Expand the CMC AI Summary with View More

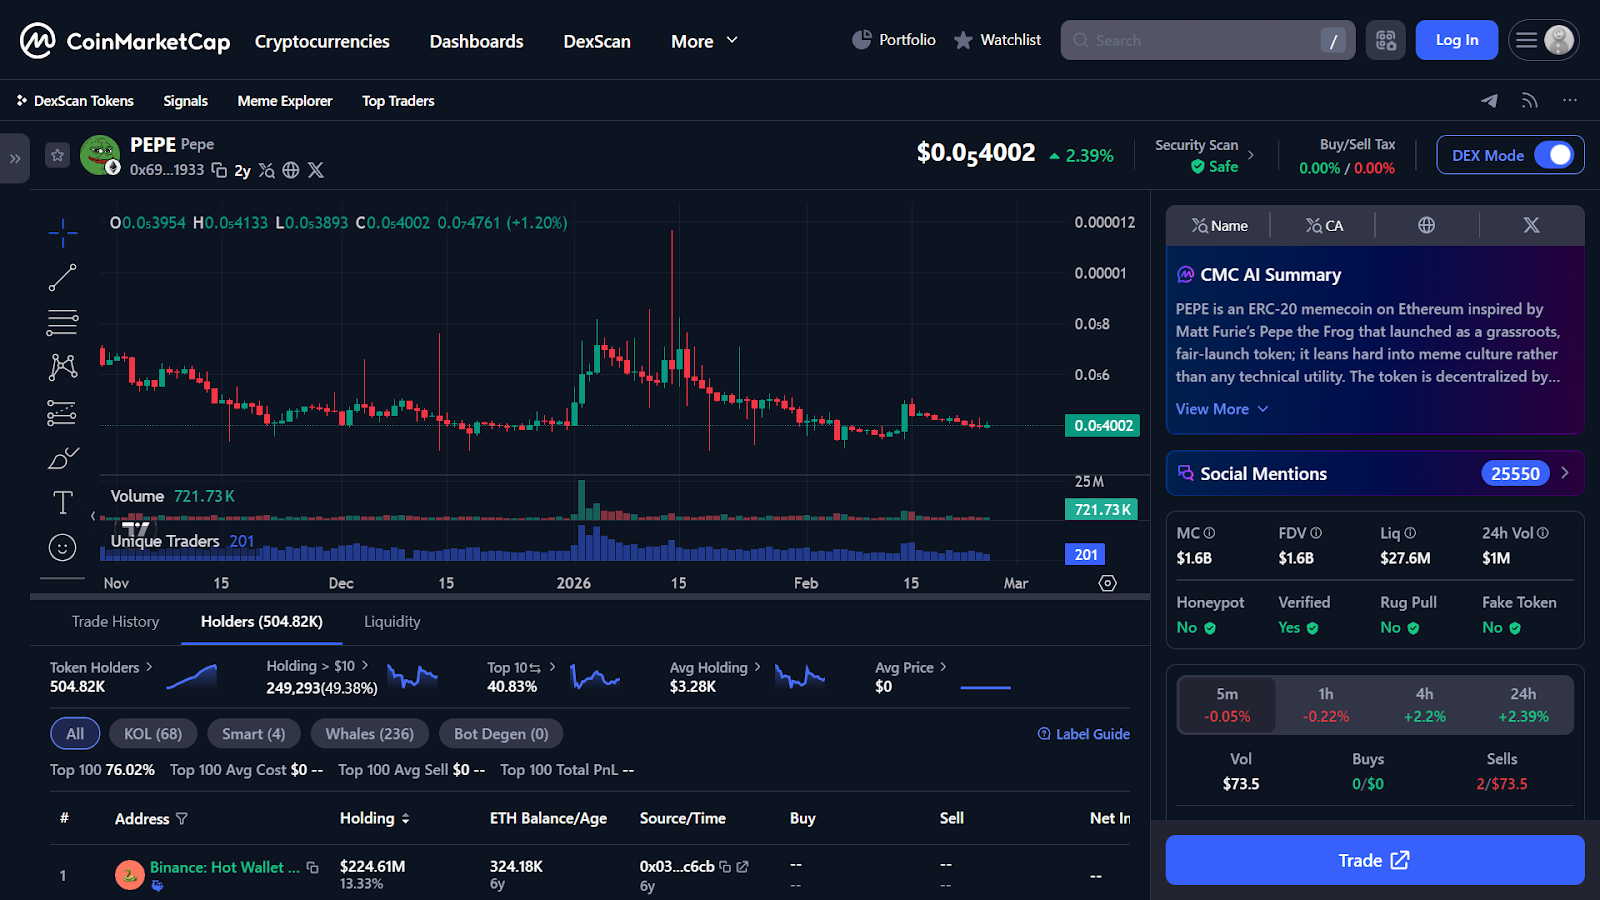(1213, 409)
